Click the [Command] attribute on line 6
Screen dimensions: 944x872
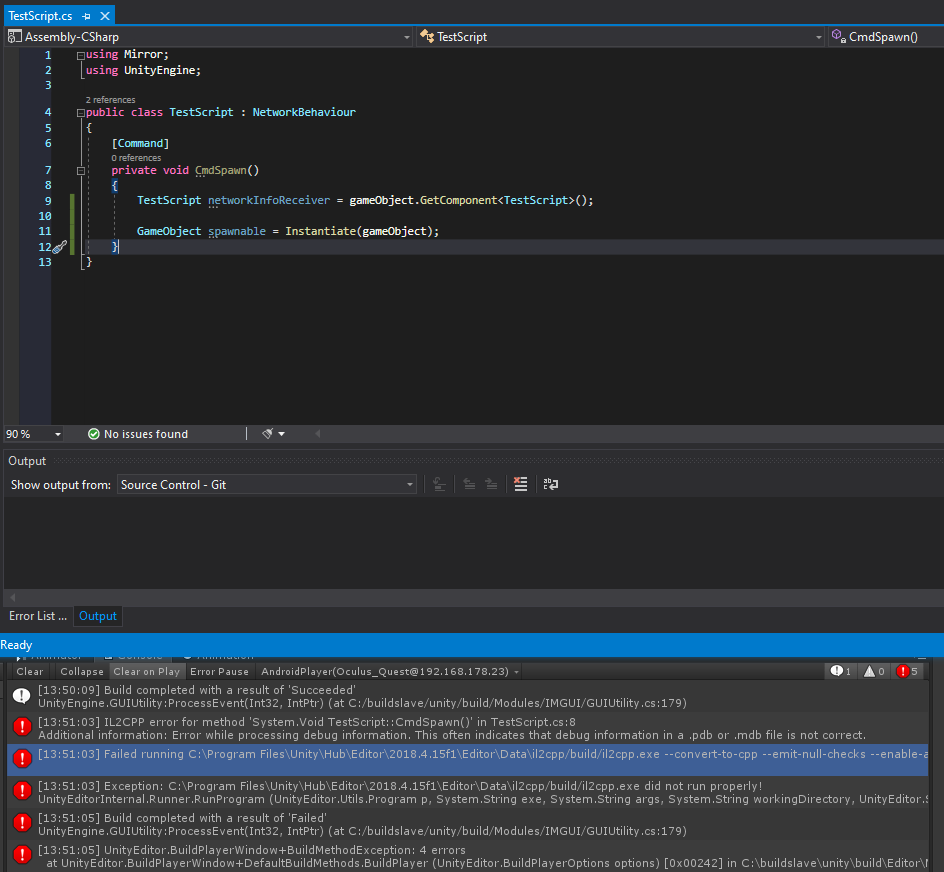tap(140, 143)
